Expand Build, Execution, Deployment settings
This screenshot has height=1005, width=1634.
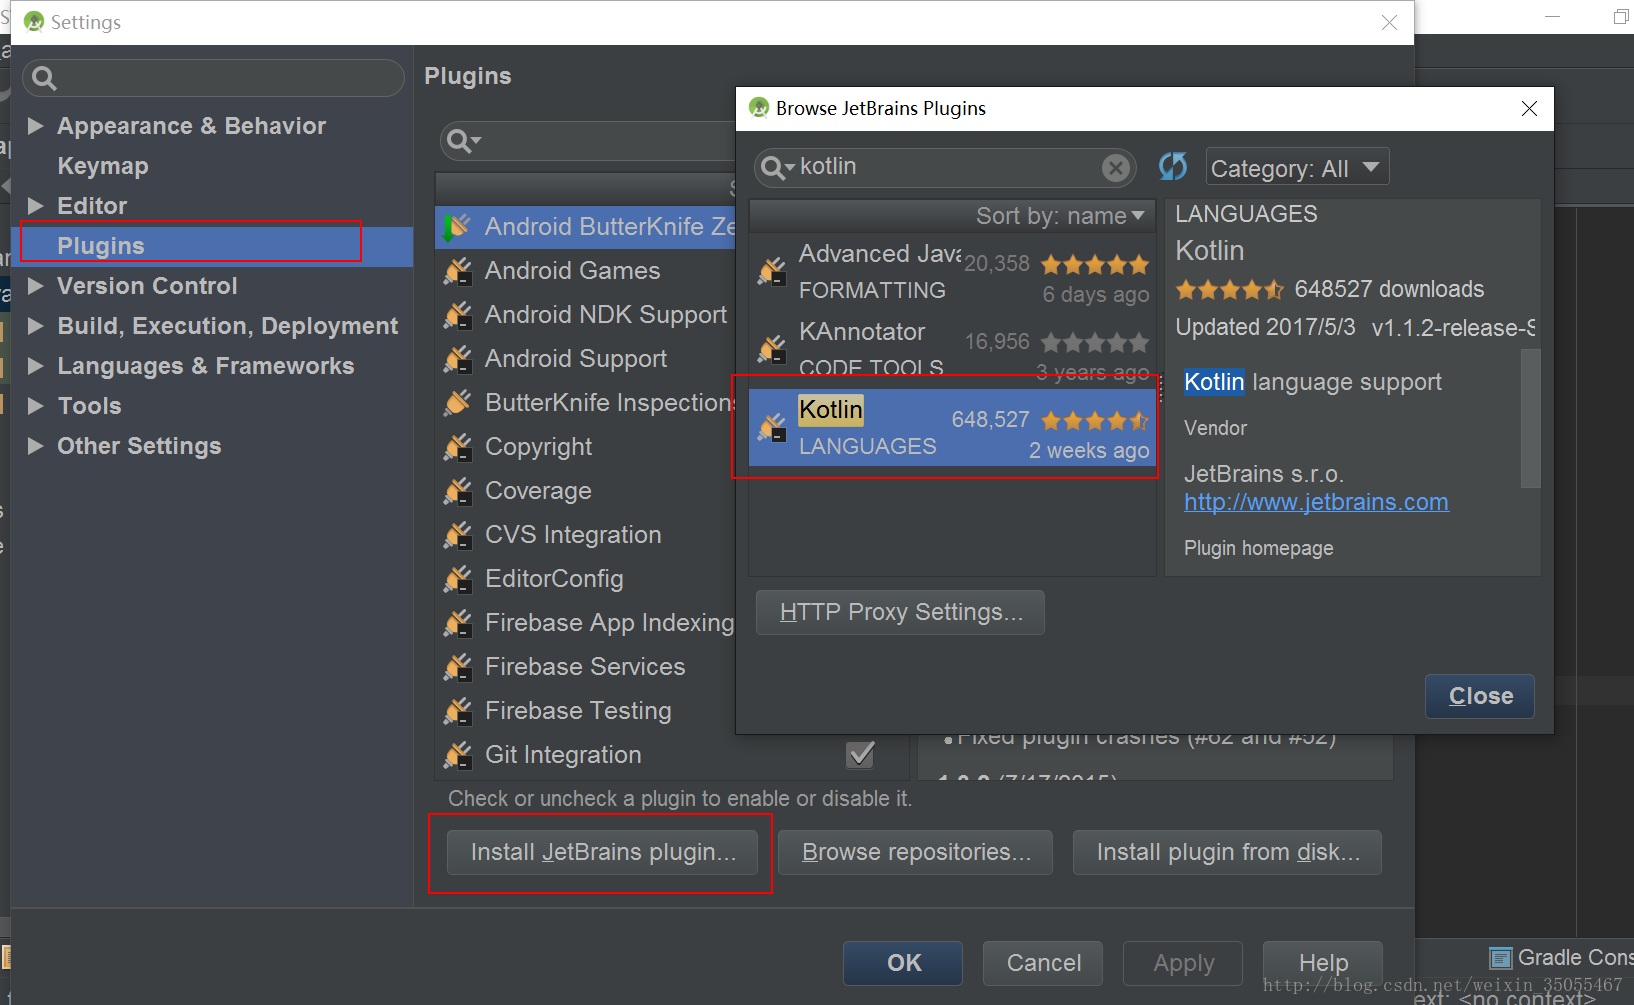(36, 326)
